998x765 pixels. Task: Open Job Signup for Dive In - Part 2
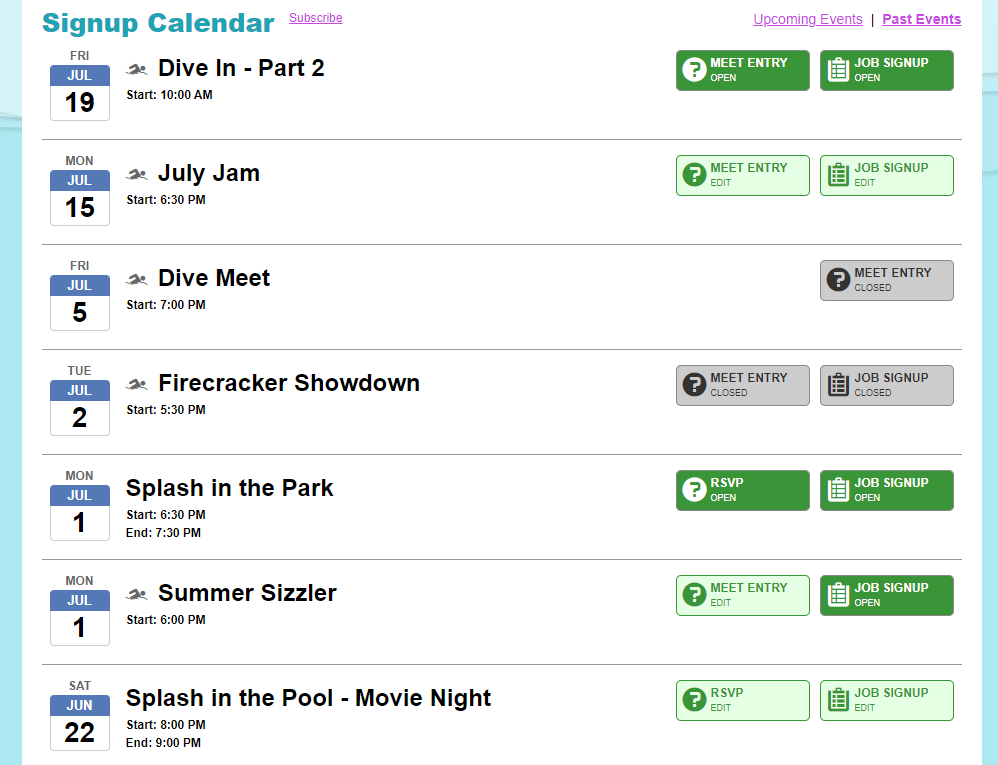point(887,70)
